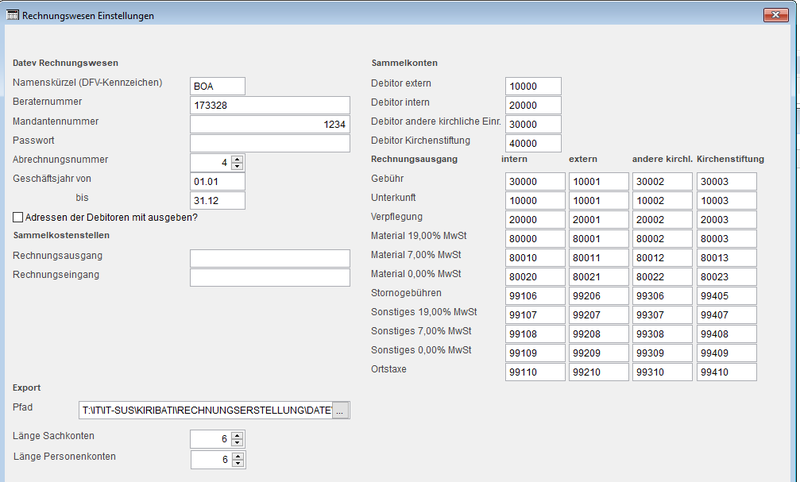Image resolution: width=800 pixels, height=482 pixels.
Task: Edit Material 7,00% MwSt intern 80010
Action: pos(535,258)
